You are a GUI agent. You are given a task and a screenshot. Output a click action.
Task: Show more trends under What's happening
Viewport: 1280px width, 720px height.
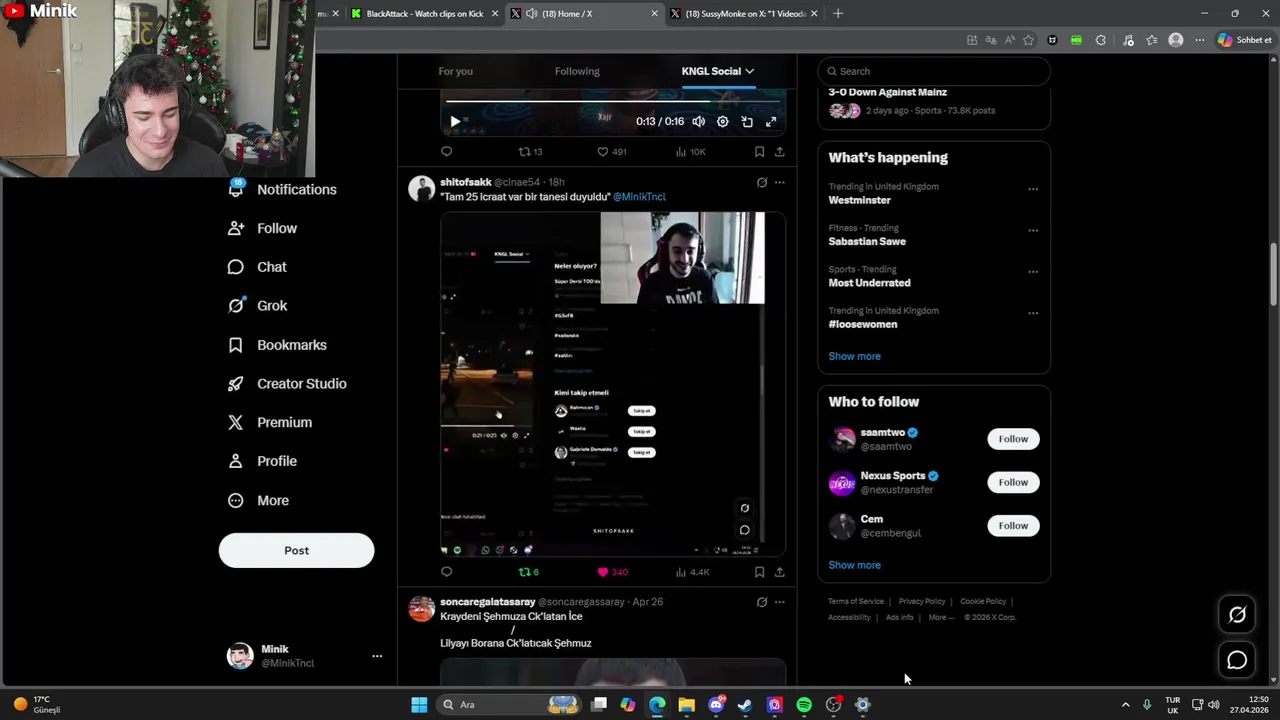click(854, 356)
